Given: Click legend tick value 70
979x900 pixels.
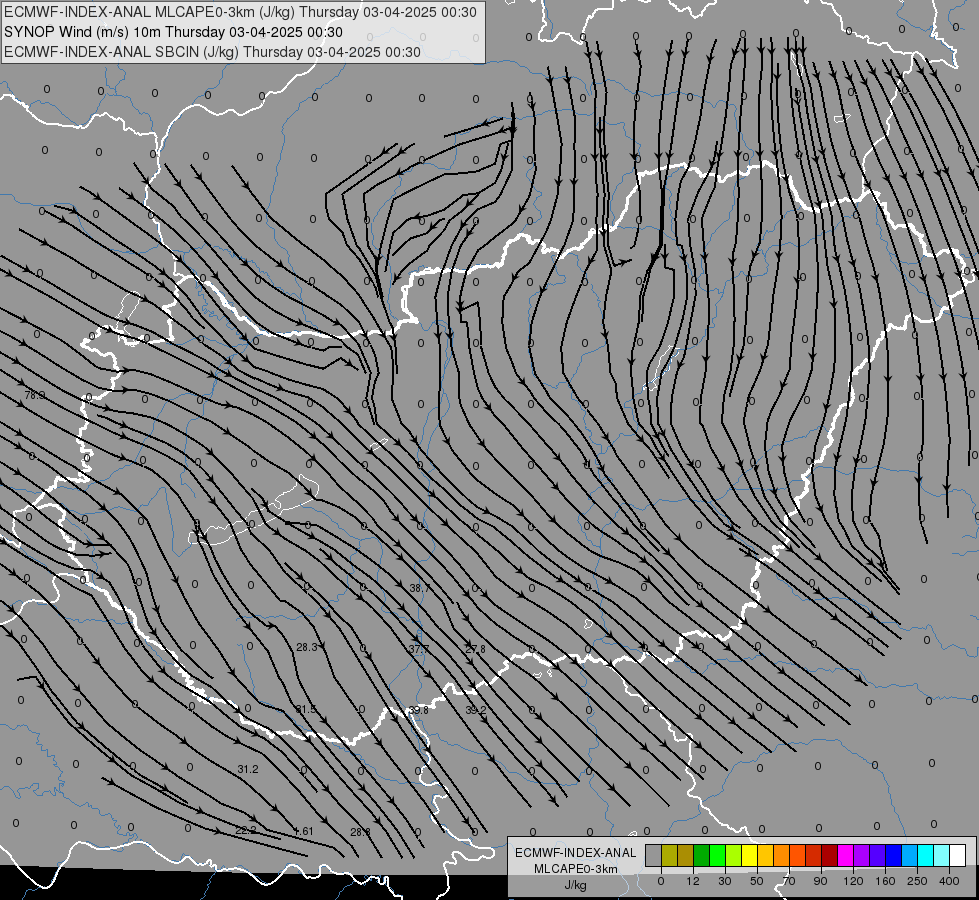Looking at the screenshot, I should coord(789,881).
